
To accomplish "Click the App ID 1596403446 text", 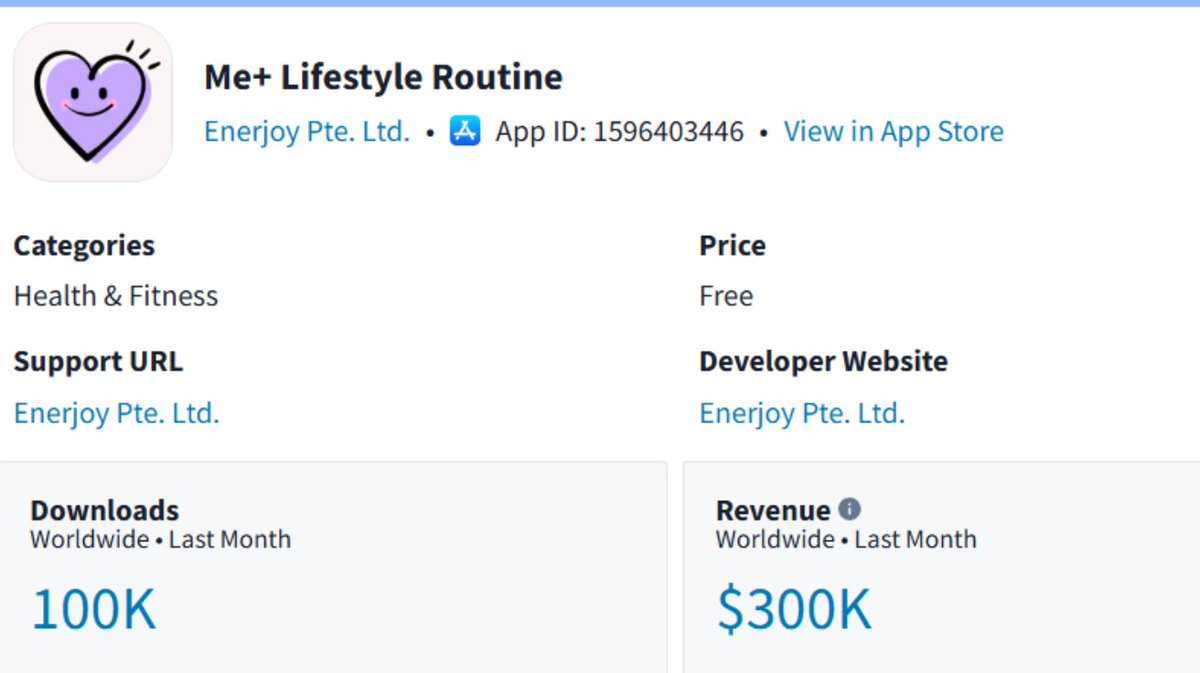I will click(x=620, y=131).
